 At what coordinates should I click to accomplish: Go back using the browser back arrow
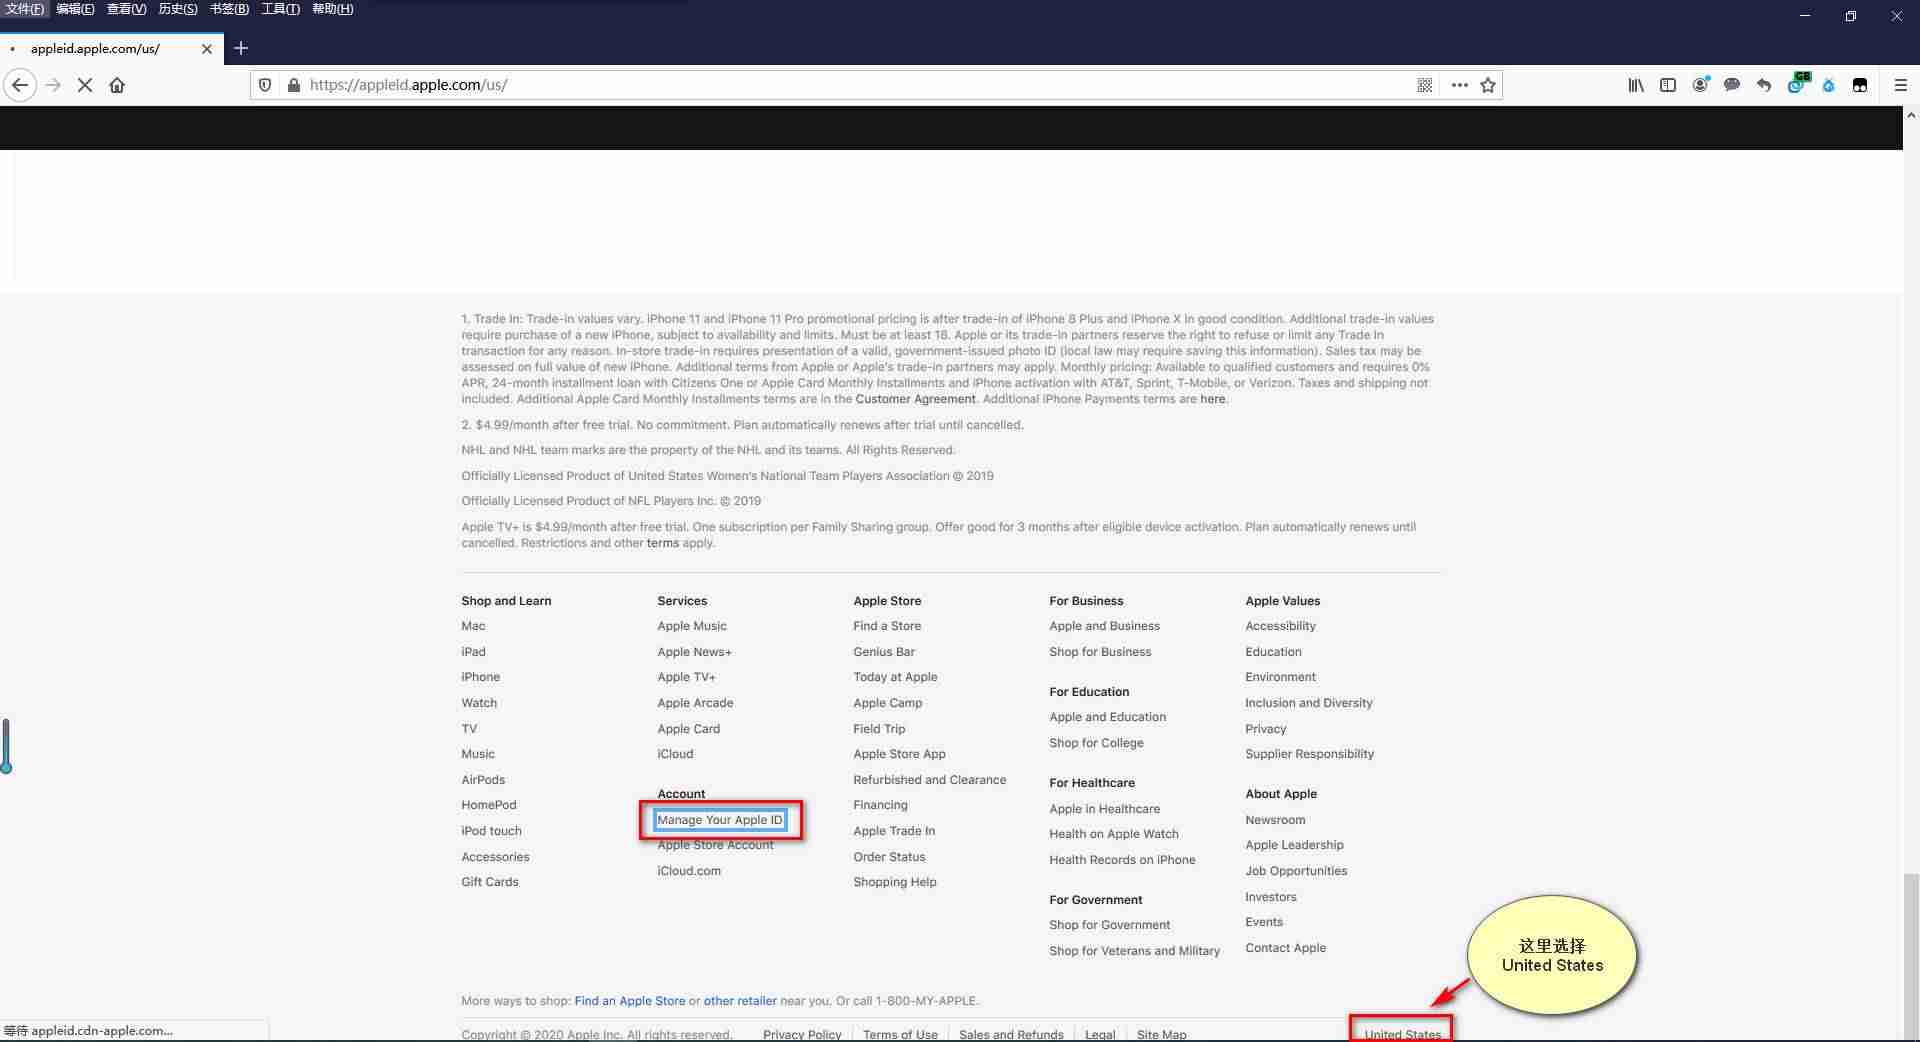pos(20,85)
